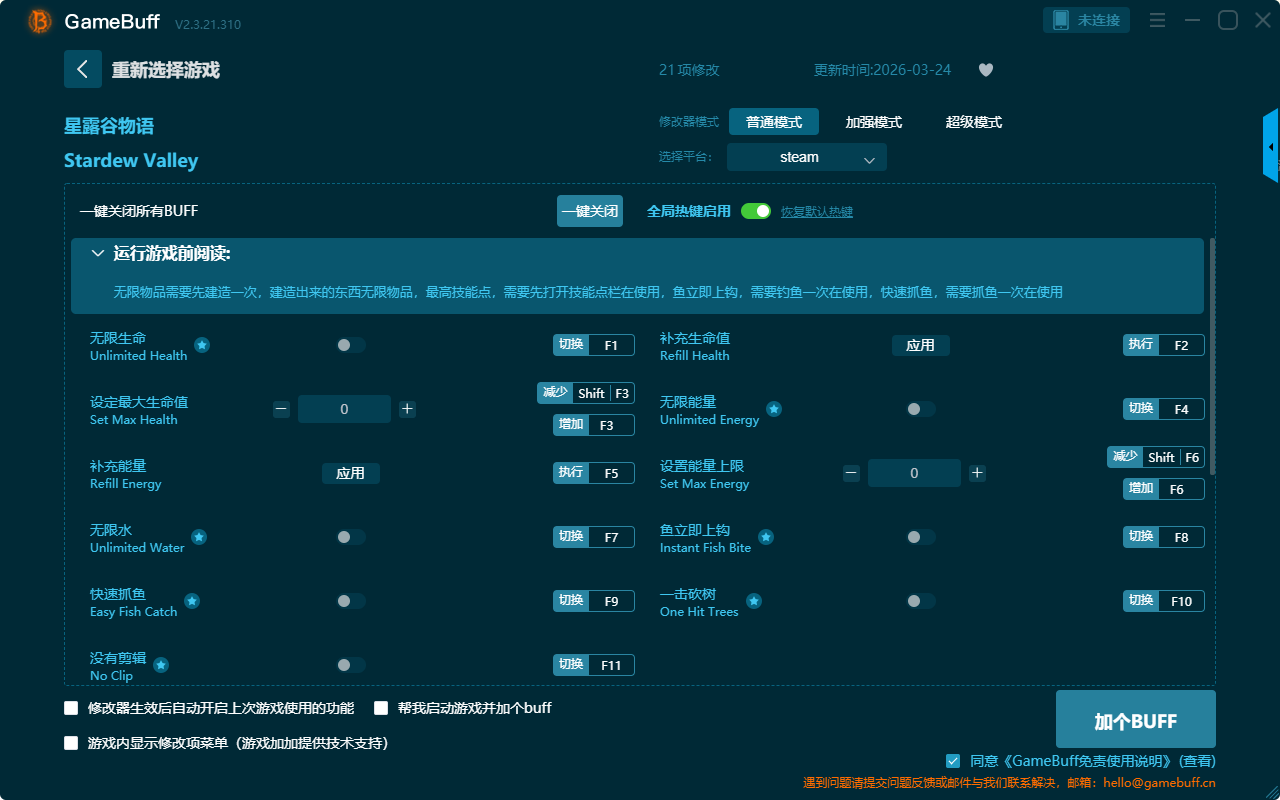This screenshot has height=800, width=1280.
Task: Enable the Unlimited Health toggle
Action: (x=351, y=345)
